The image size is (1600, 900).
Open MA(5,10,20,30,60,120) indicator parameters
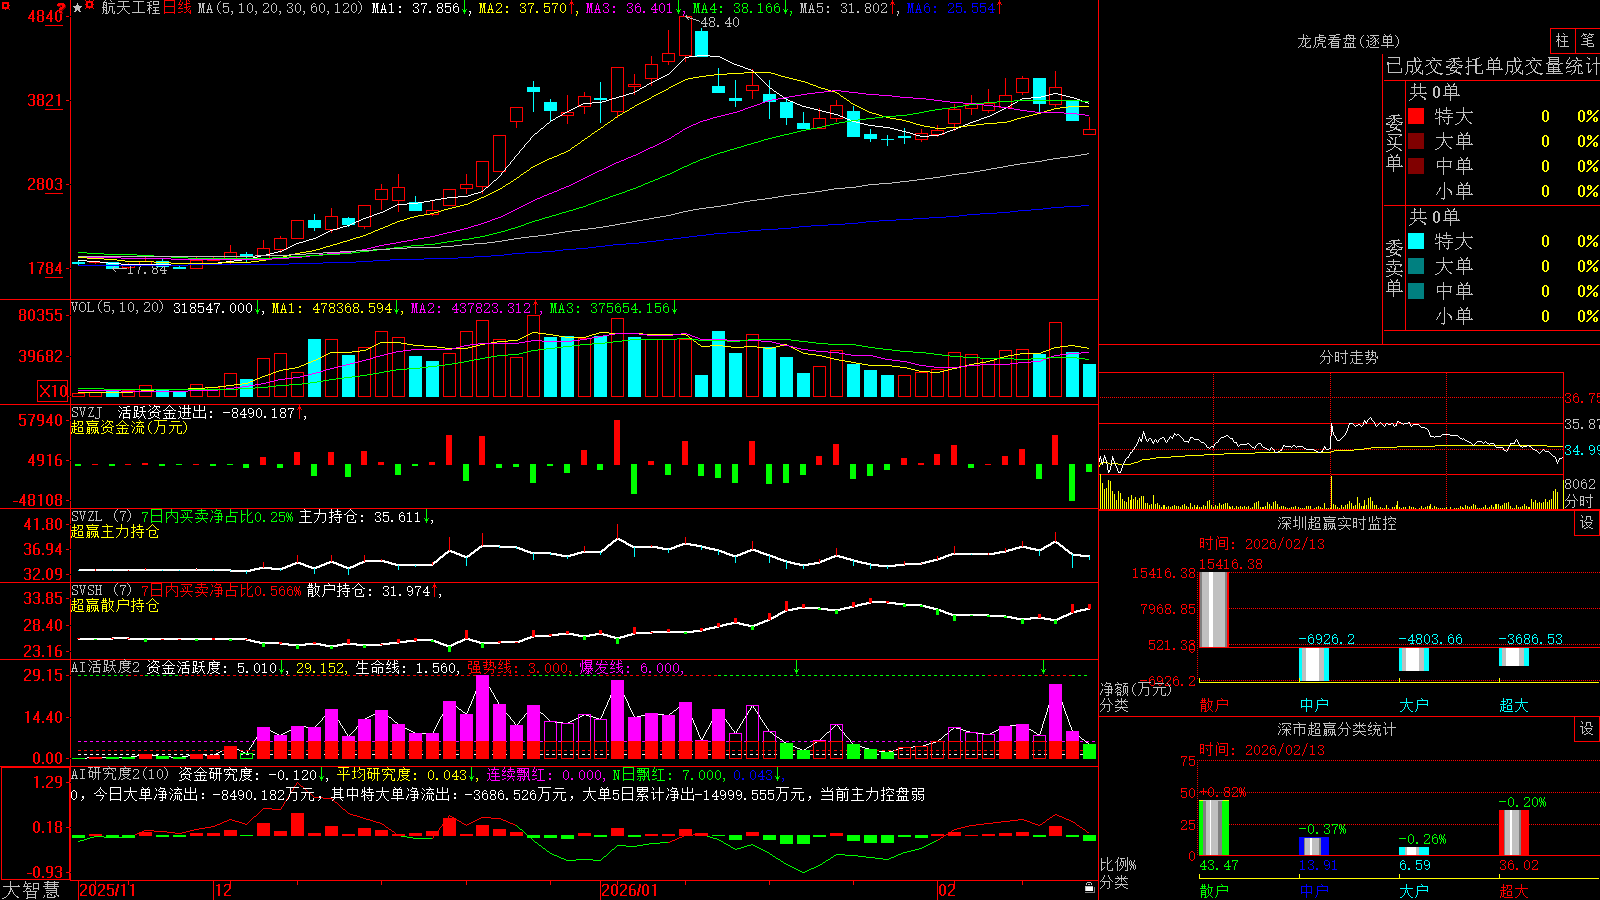281,8
